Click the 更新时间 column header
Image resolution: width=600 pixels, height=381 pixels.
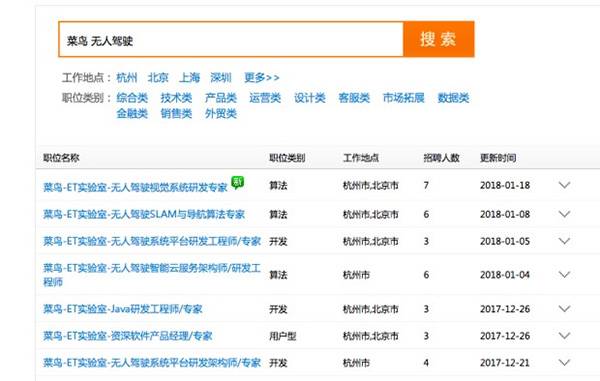point(498,158)
